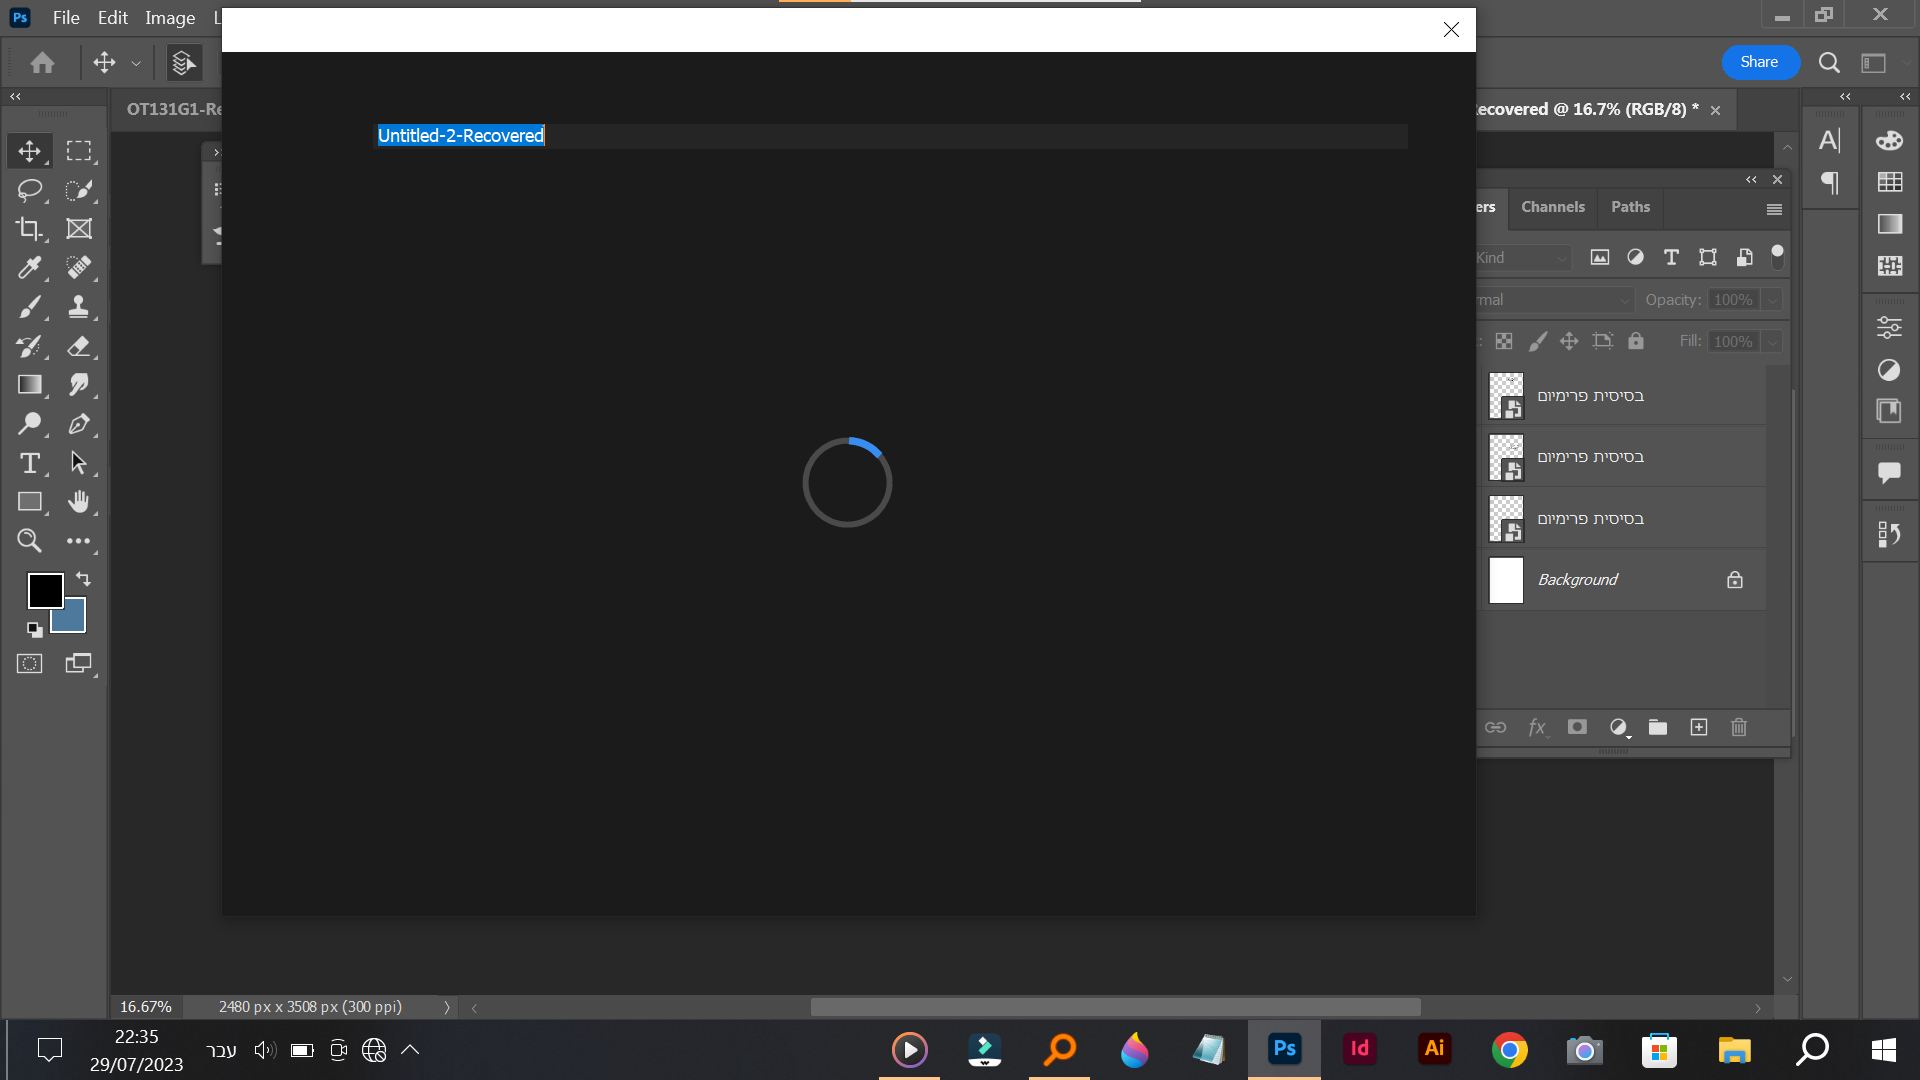The height and width of the screenshot is (1080, 1920).
Task: Open the Edit menu
Action: (113, 18)
